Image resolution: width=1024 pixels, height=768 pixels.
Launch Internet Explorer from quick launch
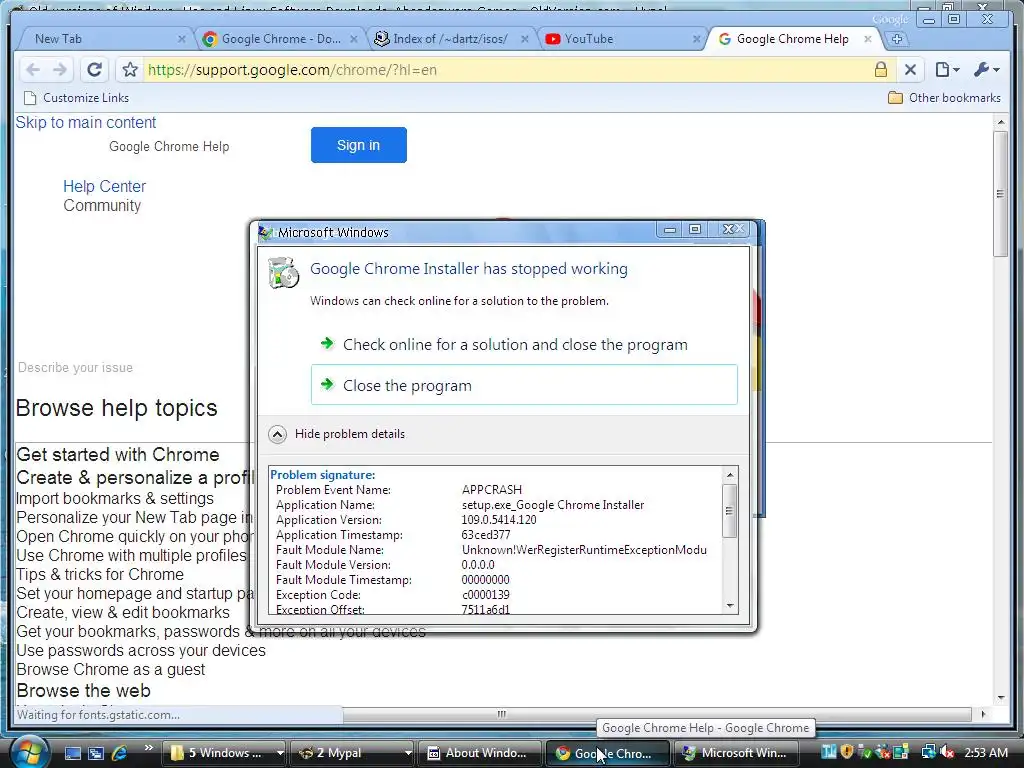tap(120, 754)
